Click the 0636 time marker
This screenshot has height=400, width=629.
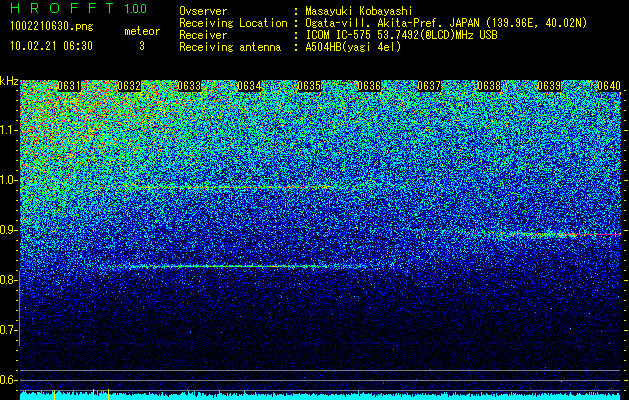tap(369, 86)
